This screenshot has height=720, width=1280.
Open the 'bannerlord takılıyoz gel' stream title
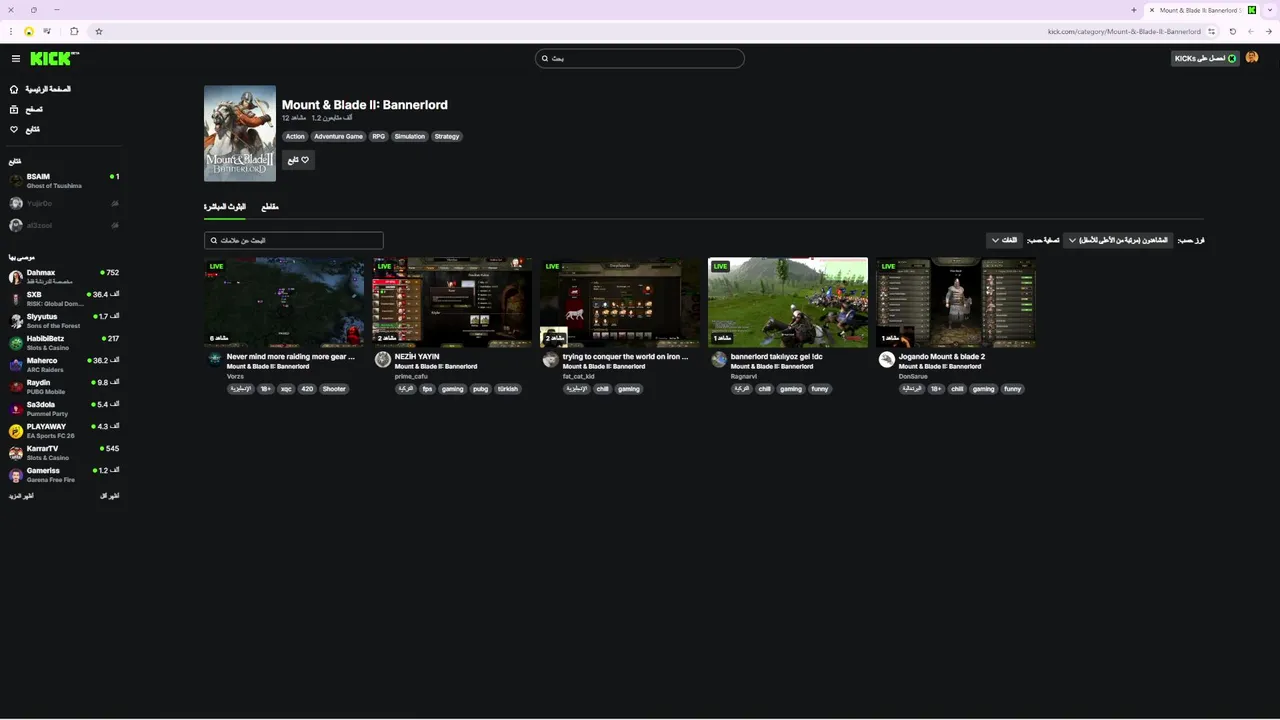point(777,356)
